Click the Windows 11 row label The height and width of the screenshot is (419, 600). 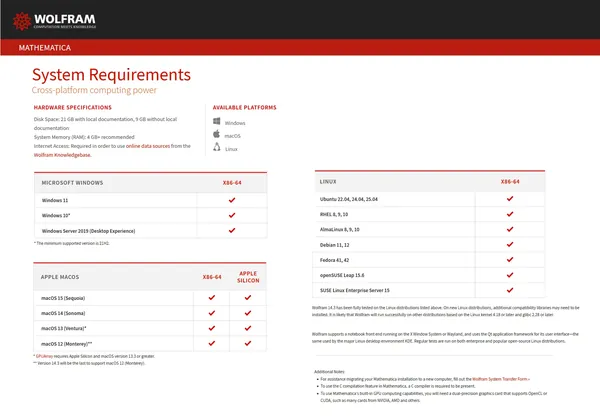(x=55, y=201)
